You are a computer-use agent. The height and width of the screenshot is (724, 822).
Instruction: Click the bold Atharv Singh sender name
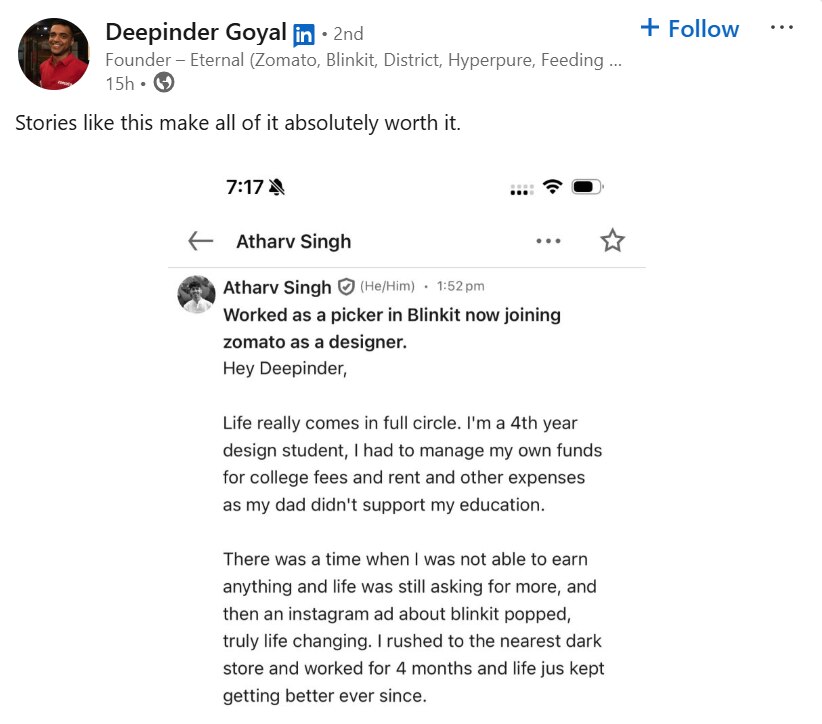coord(277,287)
